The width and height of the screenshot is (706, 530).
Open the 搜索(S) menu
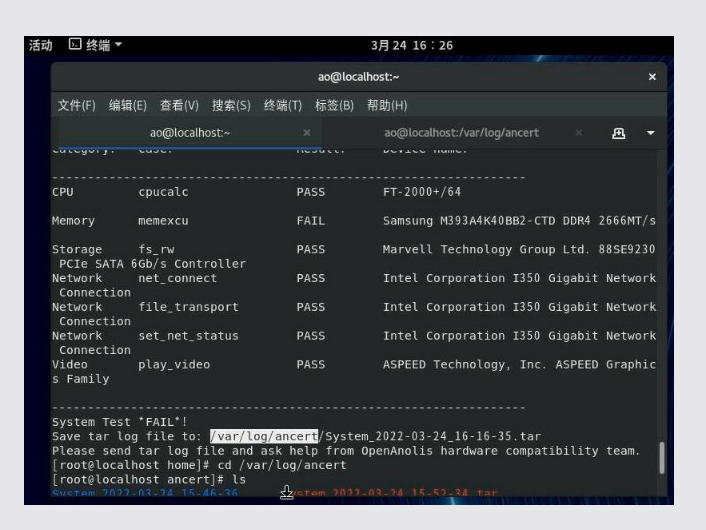(231, 105)
